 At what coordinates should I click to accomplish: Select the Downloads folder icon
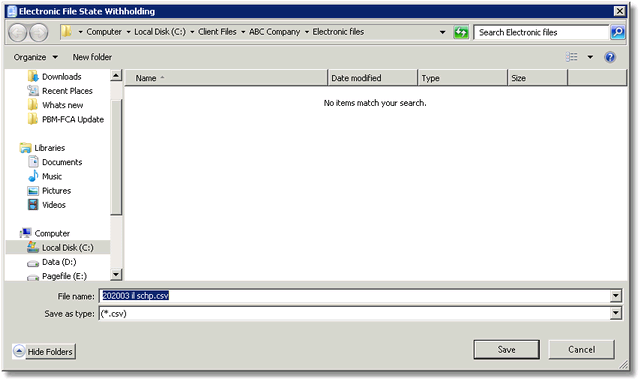(33, 76)
